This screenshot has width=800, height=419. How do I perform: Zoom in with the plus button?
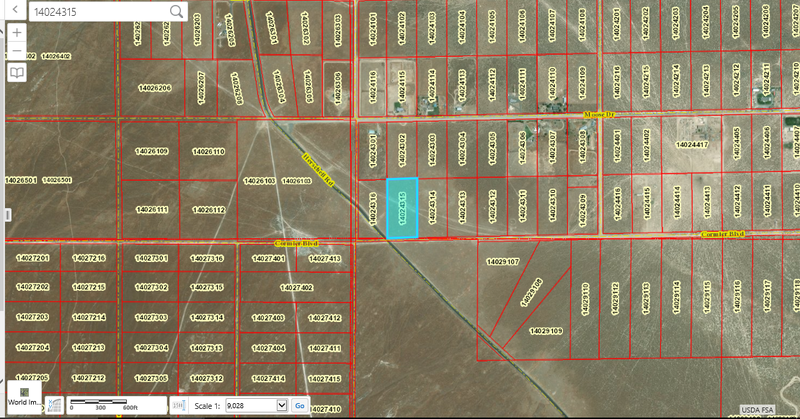(17, 32)
